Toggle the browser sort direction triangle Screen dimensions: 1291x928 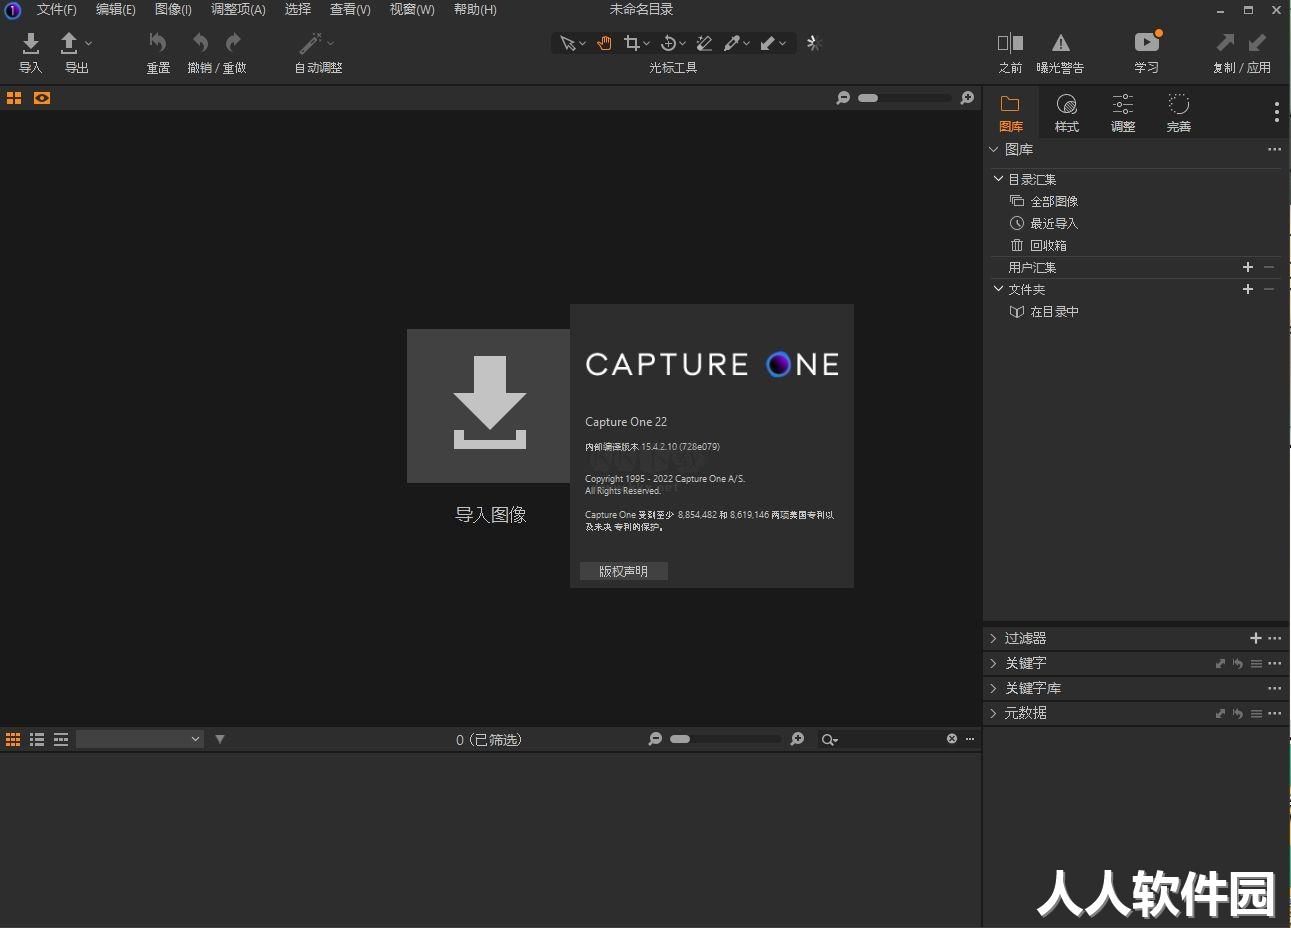(x=220, y=739)
